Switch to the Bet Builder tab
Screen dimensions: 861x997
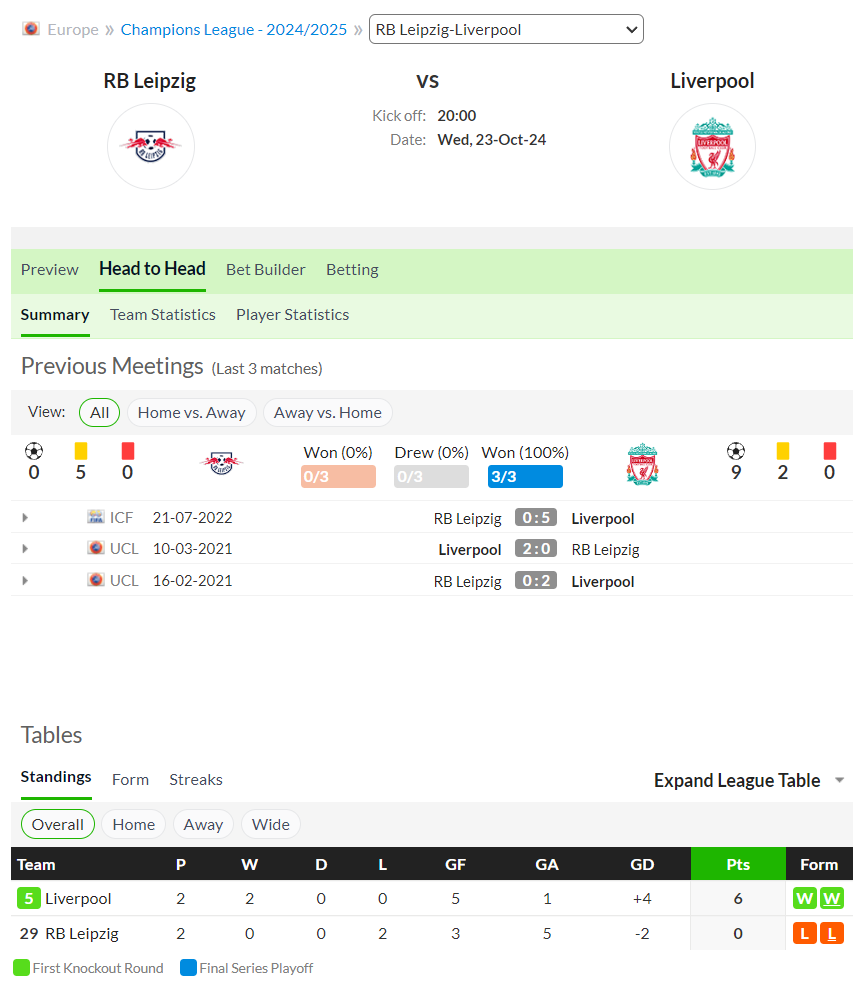click(x=266, y=270)
